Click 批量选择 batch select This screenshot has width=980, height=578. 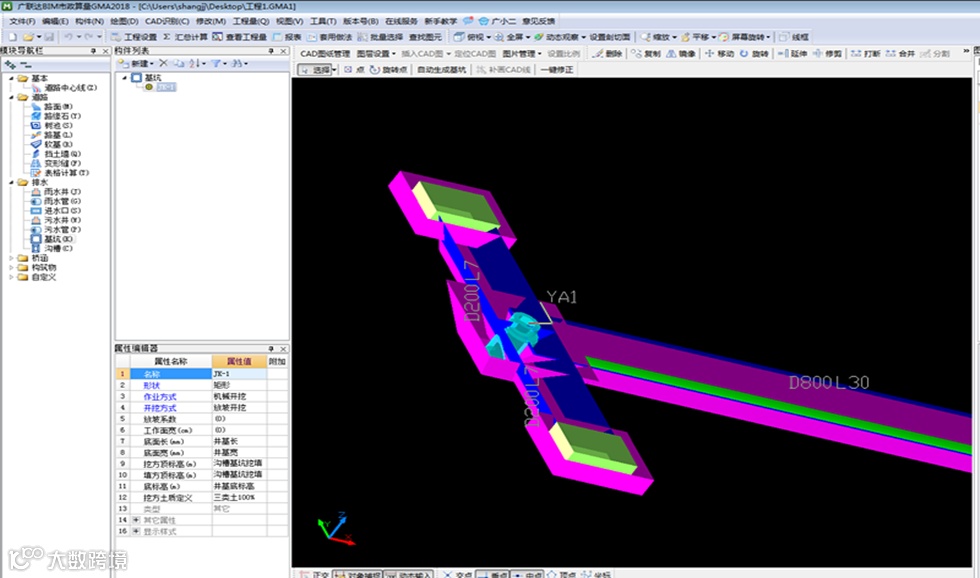[380, 37]
